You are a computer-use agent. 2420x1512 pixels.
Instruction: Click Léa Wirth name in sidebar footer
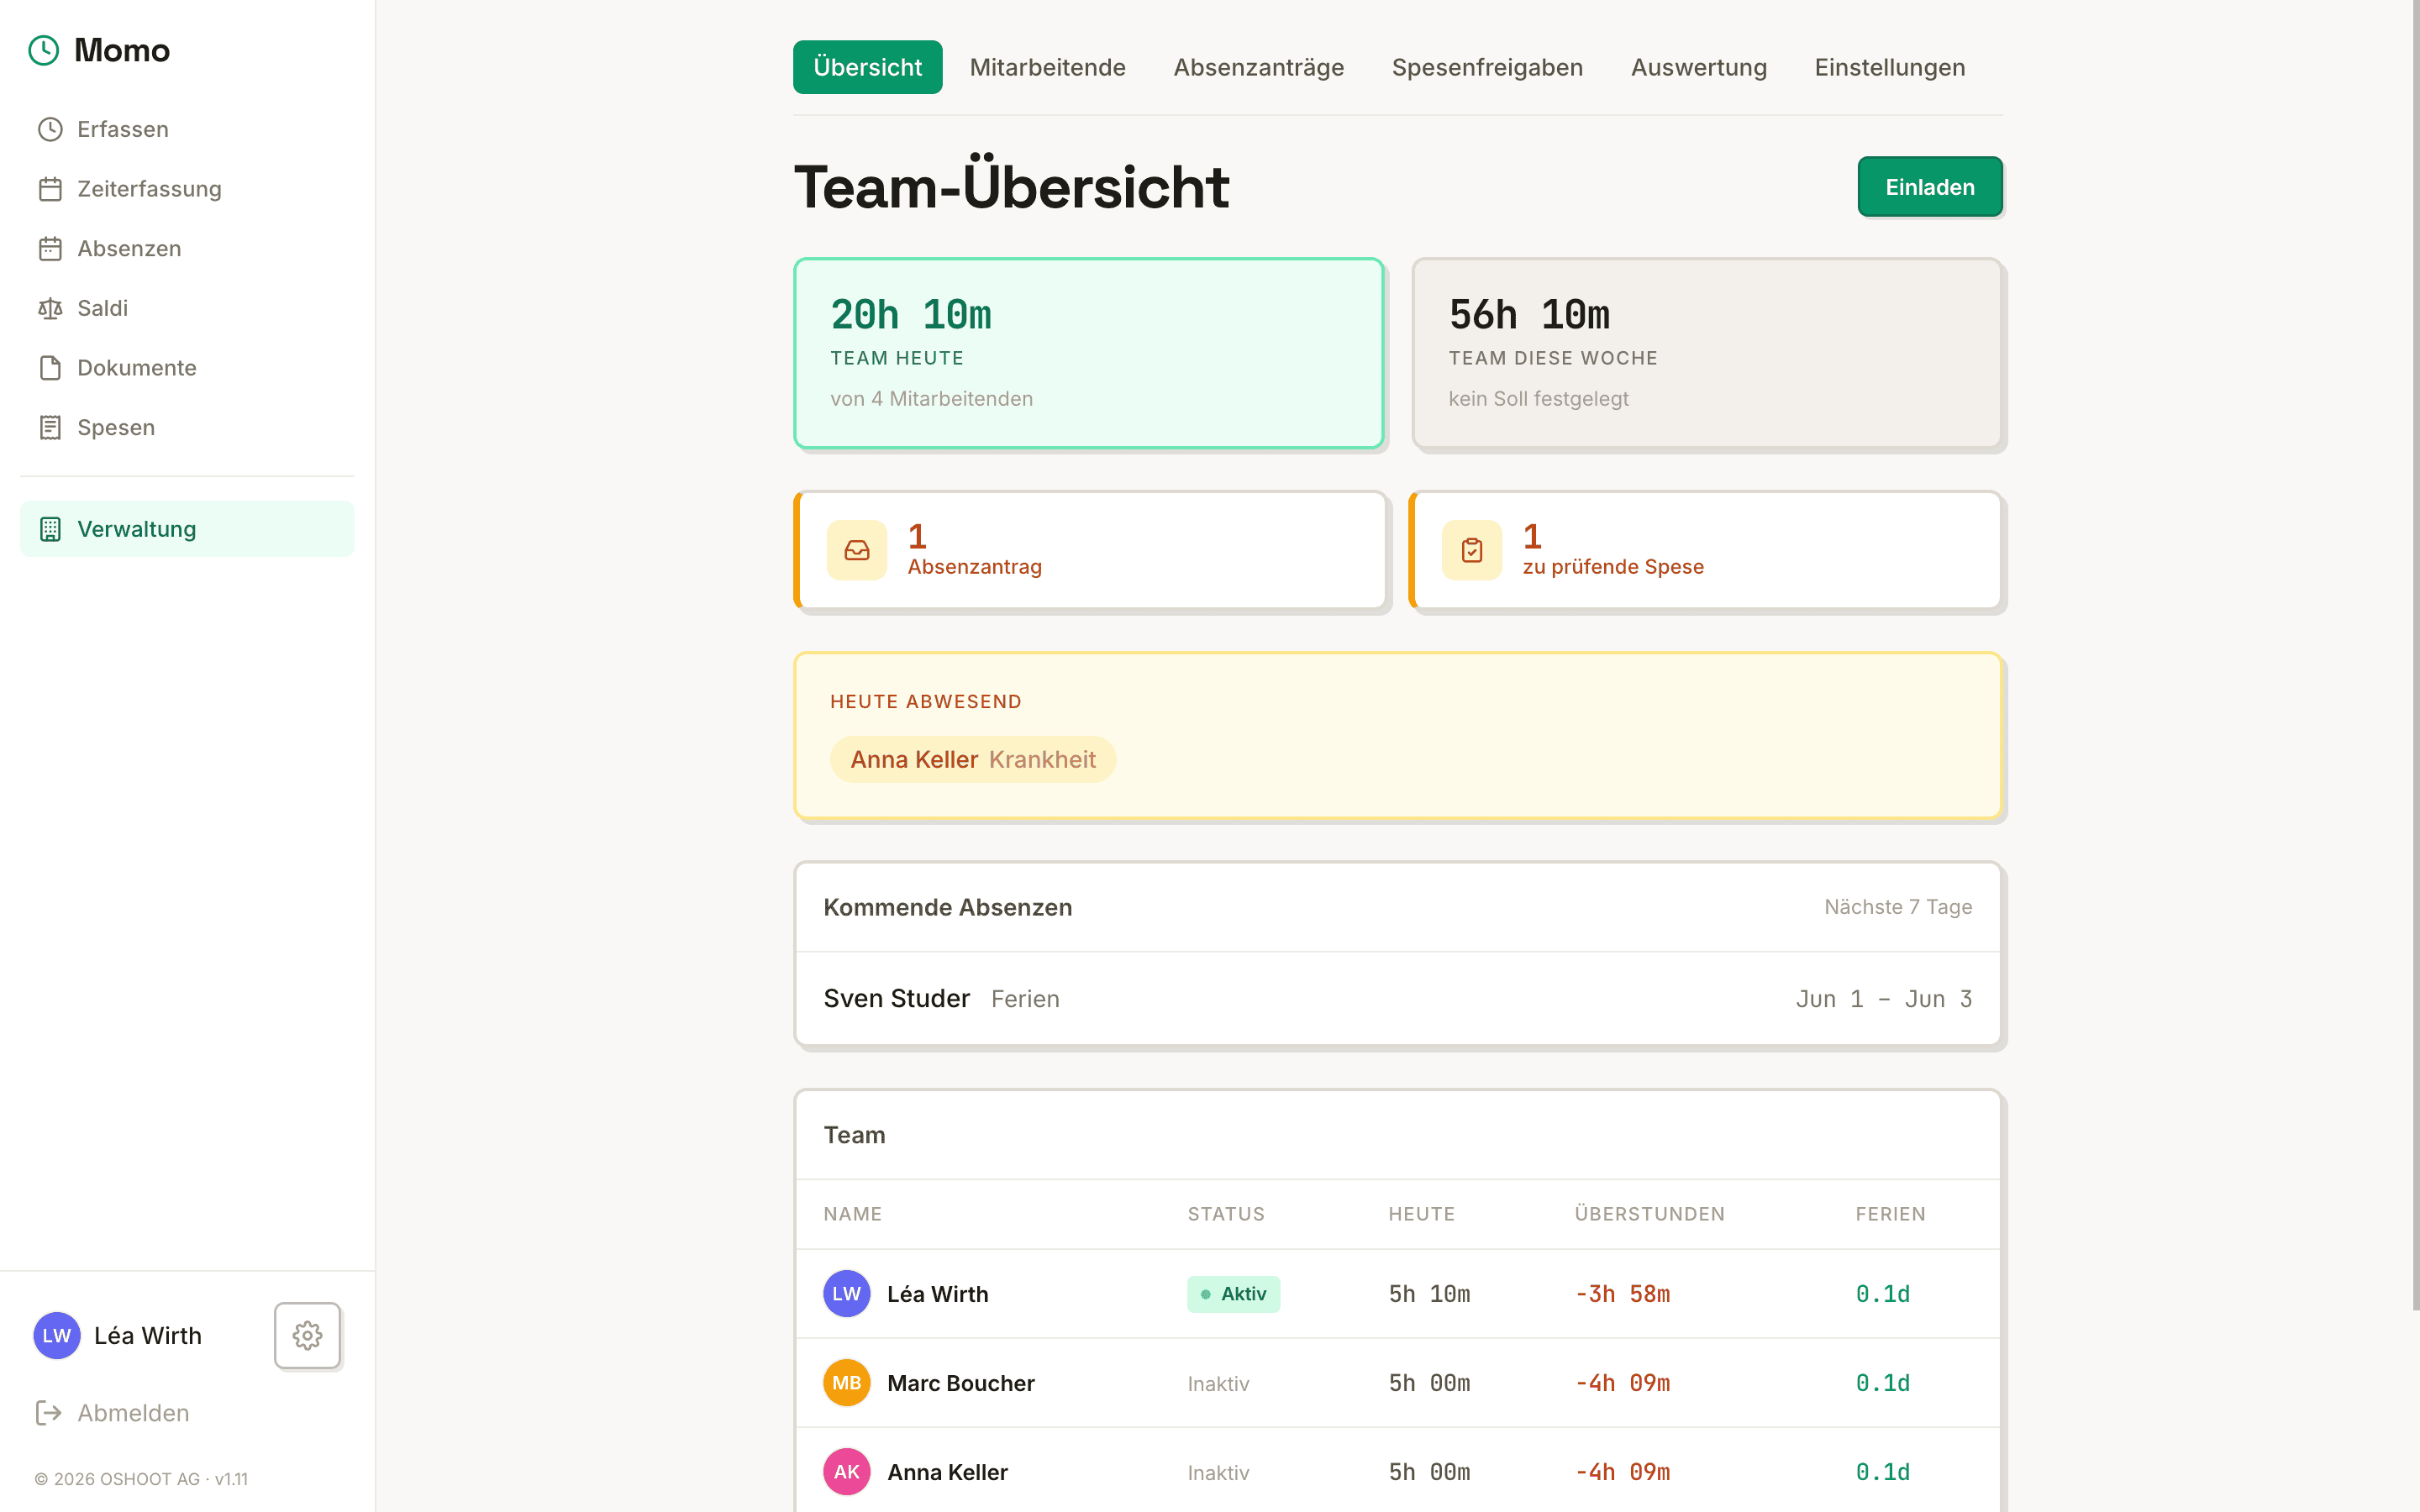pos(148,1335)
